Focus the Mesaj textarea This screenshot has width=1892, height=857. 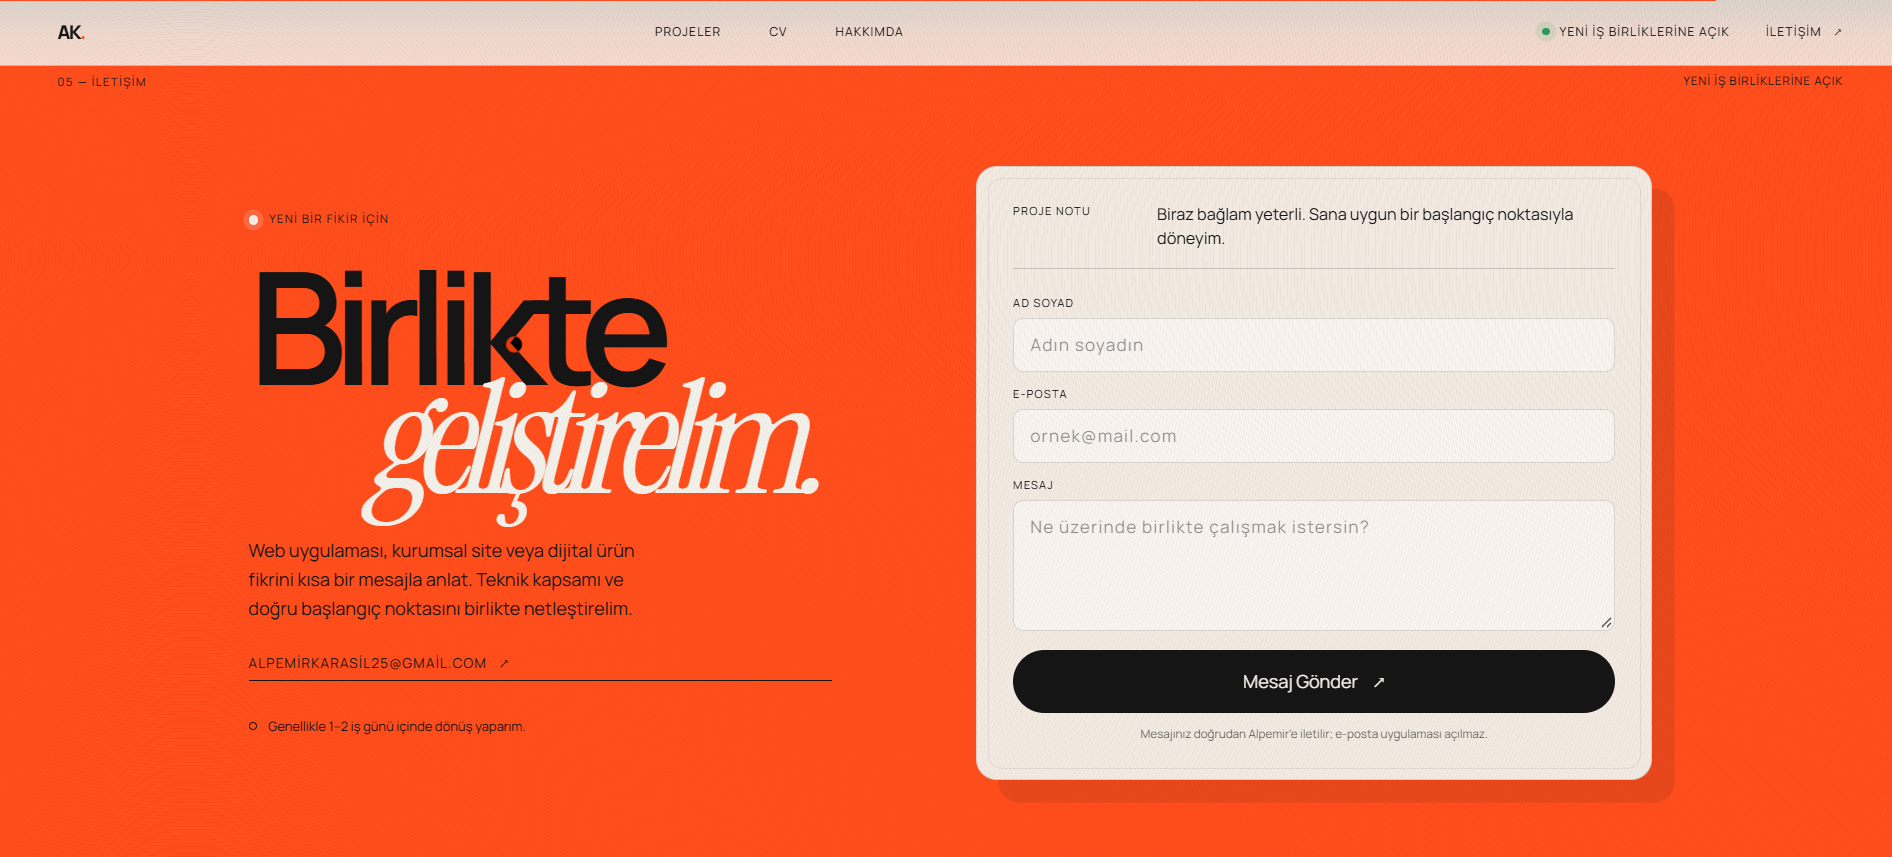tap(1313, 565)
